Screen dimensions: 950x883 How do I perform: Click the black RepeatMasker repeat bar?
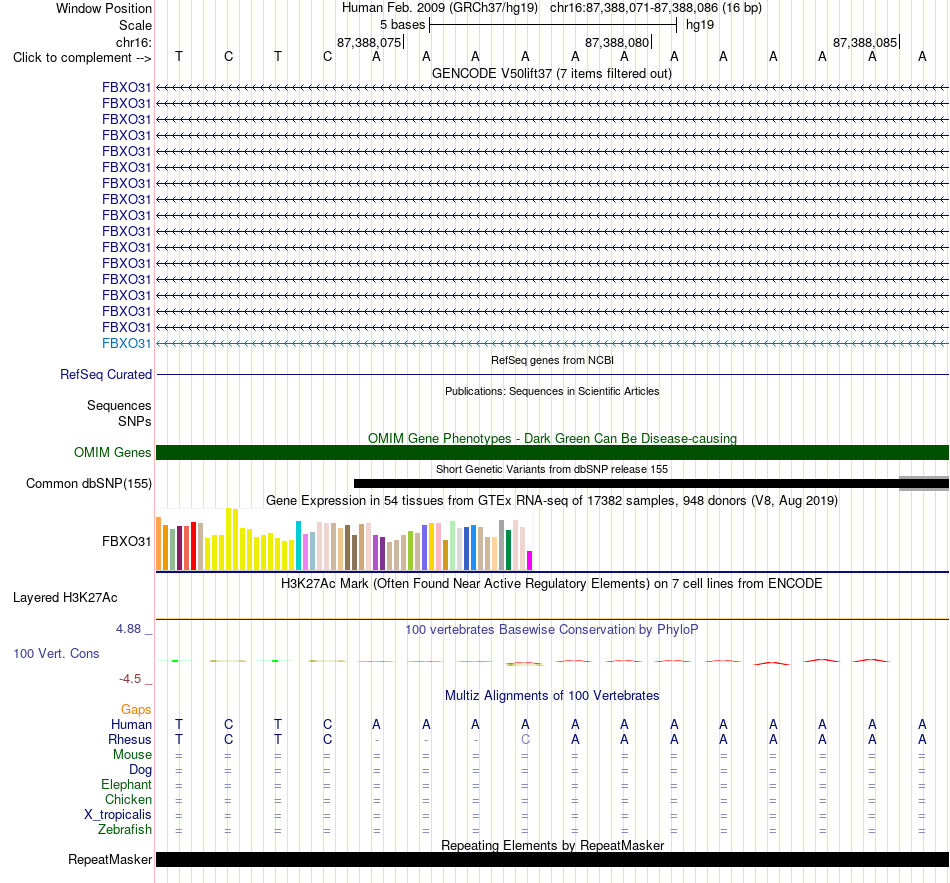point(552,859)
